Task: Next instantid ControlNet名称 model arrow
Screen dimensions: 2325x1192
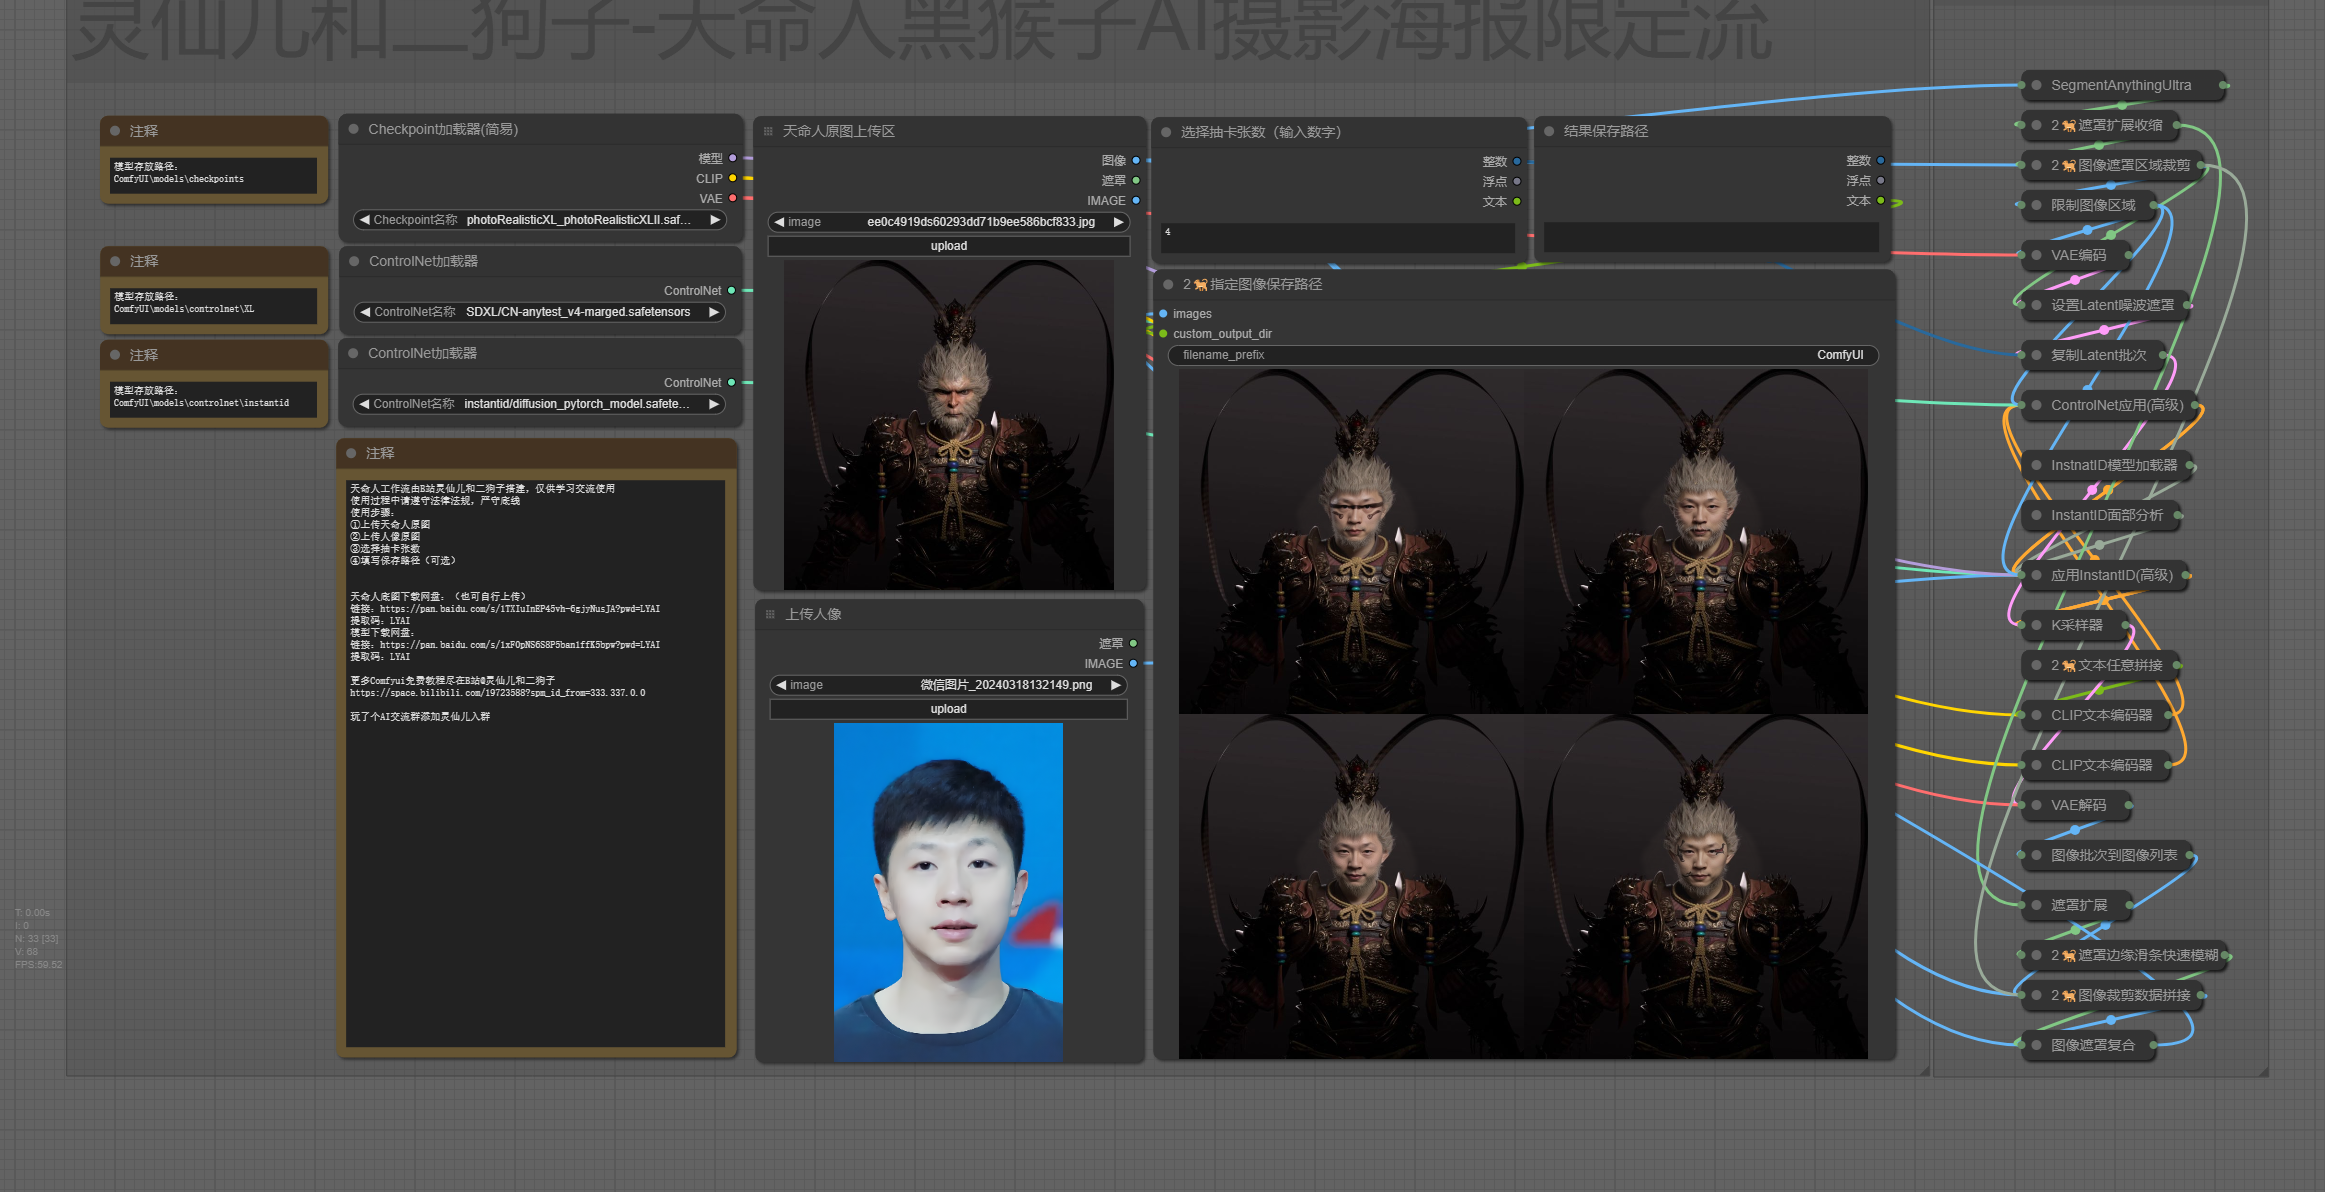Action: (714, 404)
